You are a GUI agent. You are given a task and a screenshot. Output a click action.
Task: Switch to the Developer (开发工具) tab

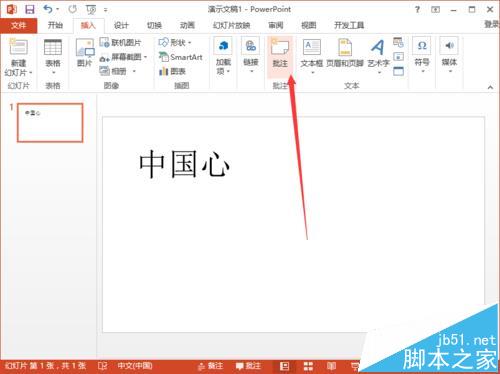point(349,25)
